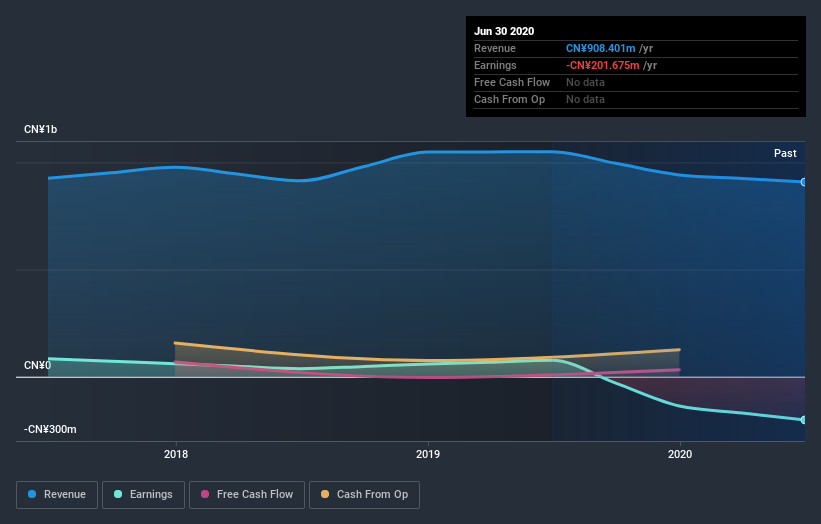Toggle the Revenue legend button
Screen dimensions: 821x524
pyautogui.click(x=57, y=495)
